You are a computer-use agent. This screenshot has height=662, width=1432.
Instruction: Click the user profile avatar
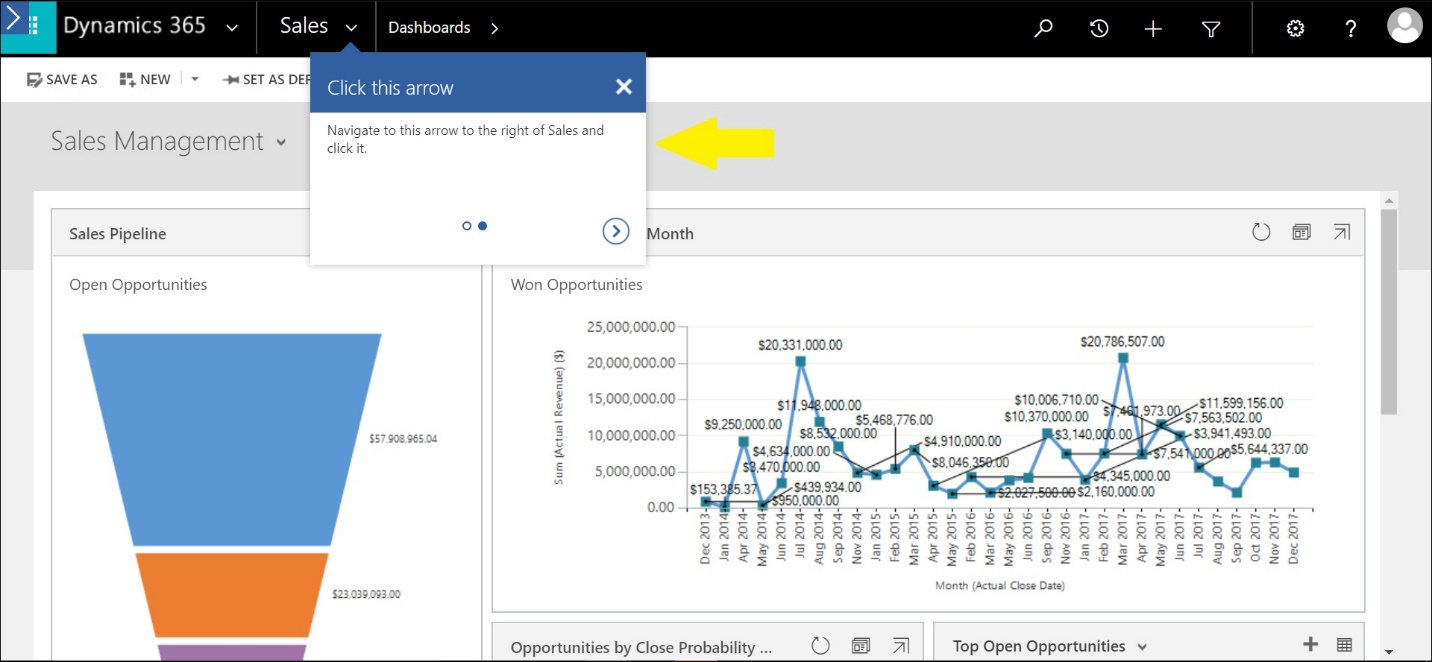pos(1404,26)
